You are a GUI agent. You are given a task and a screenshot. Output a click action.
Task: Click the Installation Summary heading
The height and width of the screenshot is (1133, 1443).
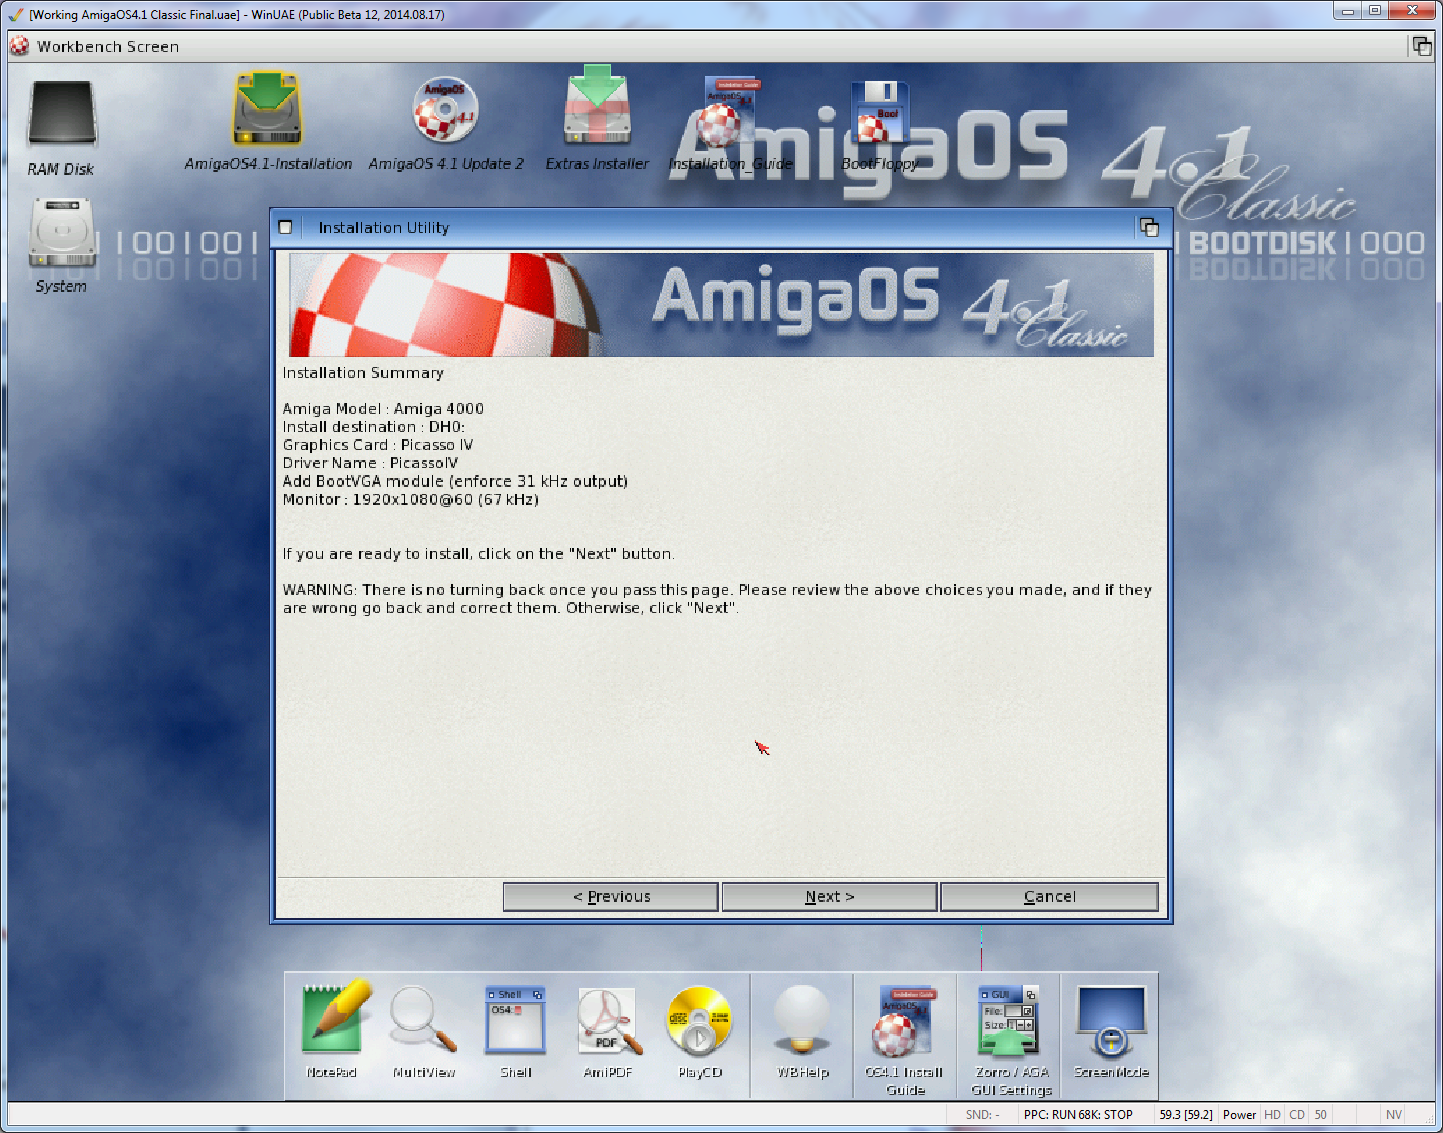[363, 372]
